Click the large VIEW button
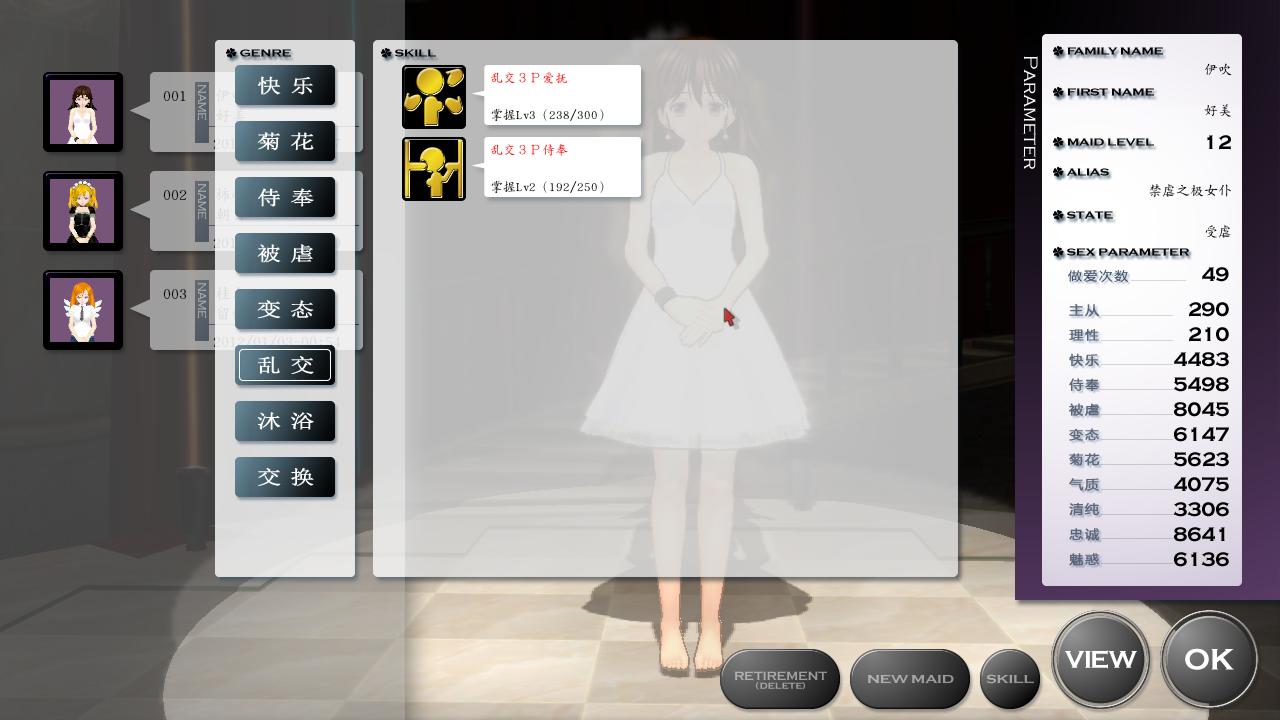Image resolution: width=1280 pixels, height=720 pixels. click(1101, 660)
